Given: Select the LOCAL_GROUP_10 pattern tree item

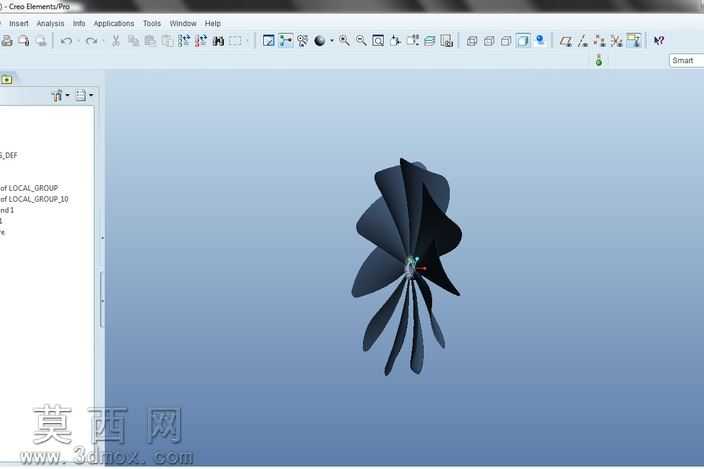Looking at the screenshot, I should pyautogui.click(x=34, y=199).
